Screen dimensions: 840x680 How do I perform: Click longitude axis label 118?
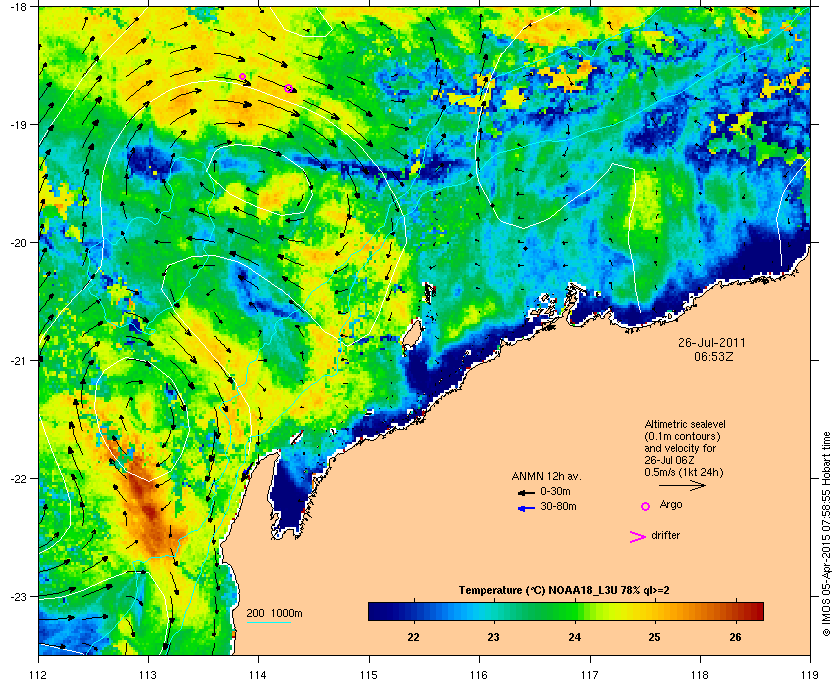[700, 675]
